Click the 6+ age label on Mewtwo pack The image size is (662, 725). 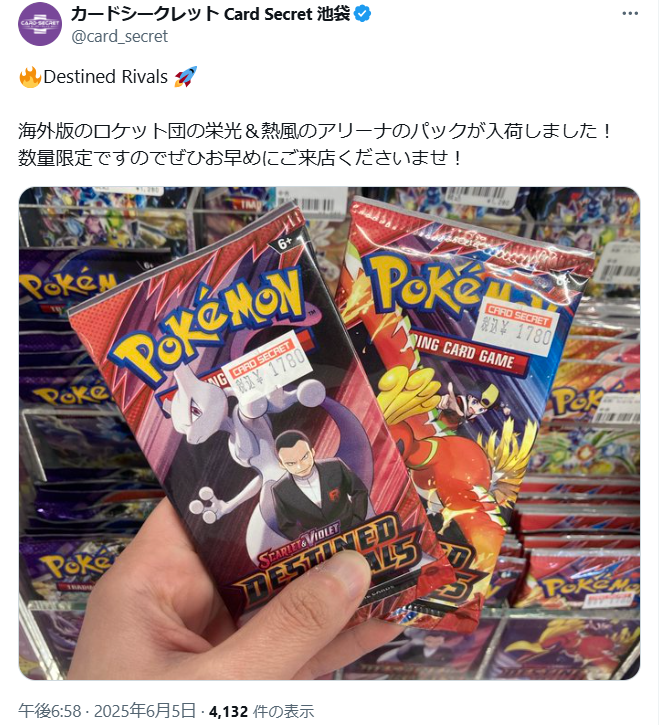[285, 243]
